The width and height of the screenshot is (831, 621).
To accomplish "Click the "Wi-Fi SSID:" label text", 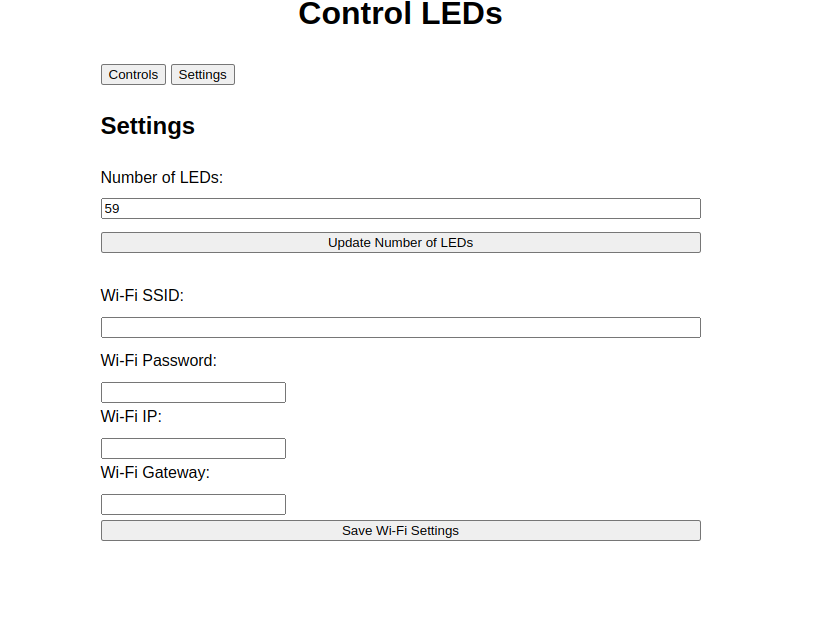I will coord(142,296).
